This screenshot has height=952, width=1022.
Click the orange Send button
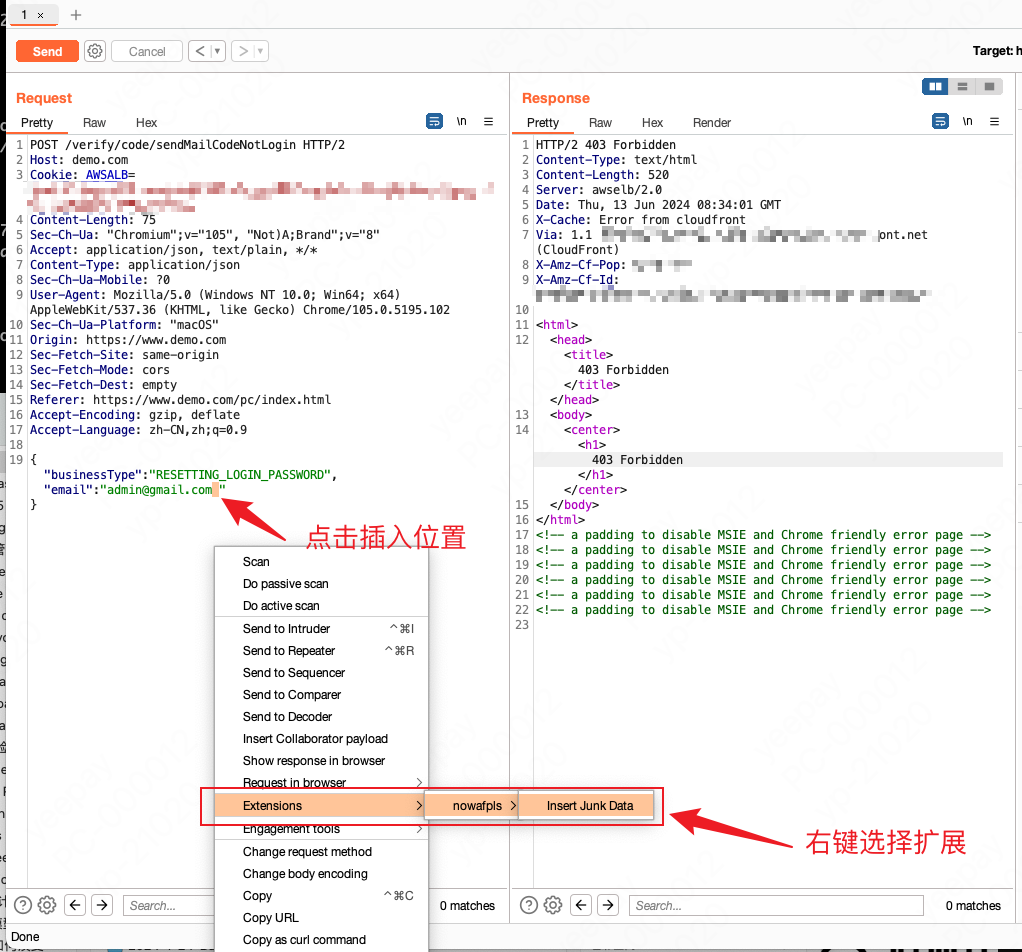(47, 51)
